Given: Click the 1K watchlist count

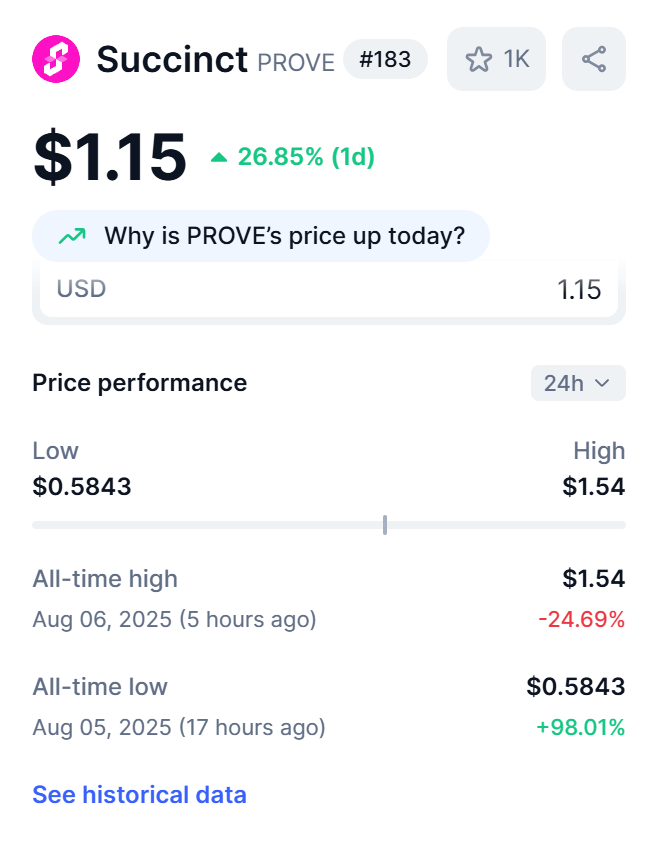Looking at the screenshot, I should click(x=517, y=59).
